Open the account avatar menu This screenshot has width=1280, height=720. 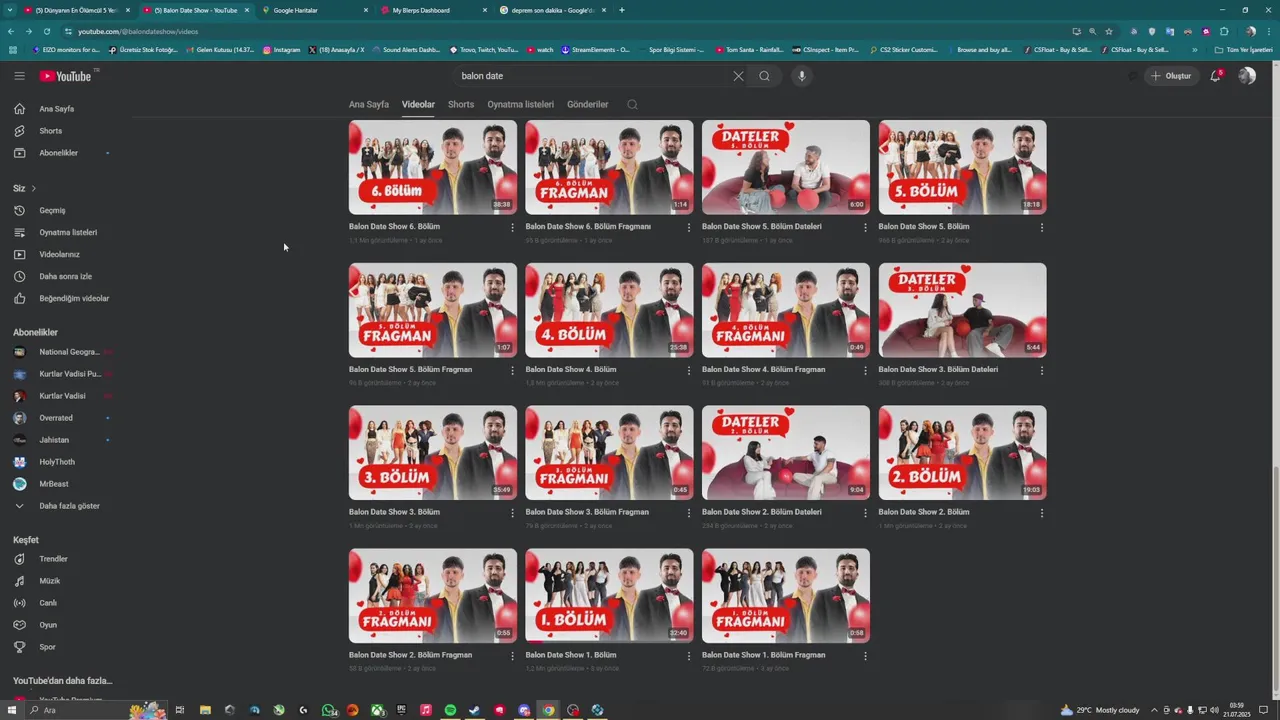[1247, 76]
